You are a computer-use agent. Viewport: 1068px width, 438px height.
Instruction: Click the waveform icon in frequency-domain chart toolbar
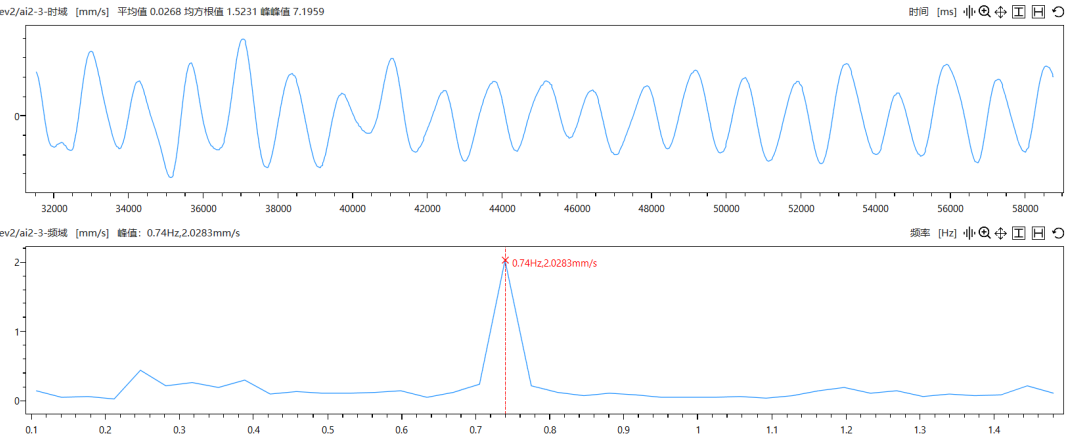coord(968,233)
